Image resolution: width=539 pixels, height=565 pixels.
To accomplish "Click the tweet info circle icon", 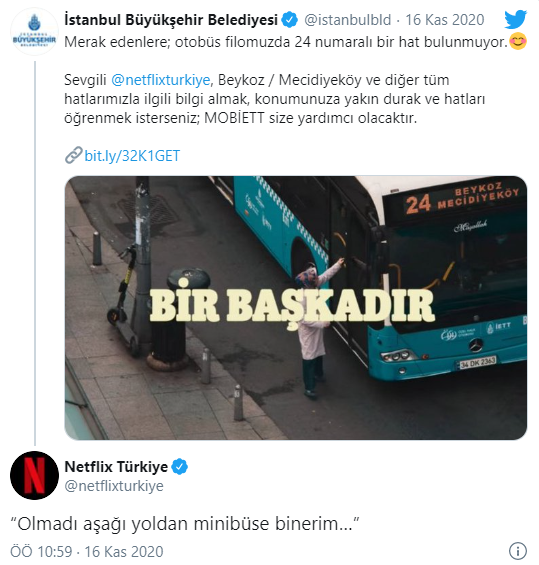I will [518, 551].
